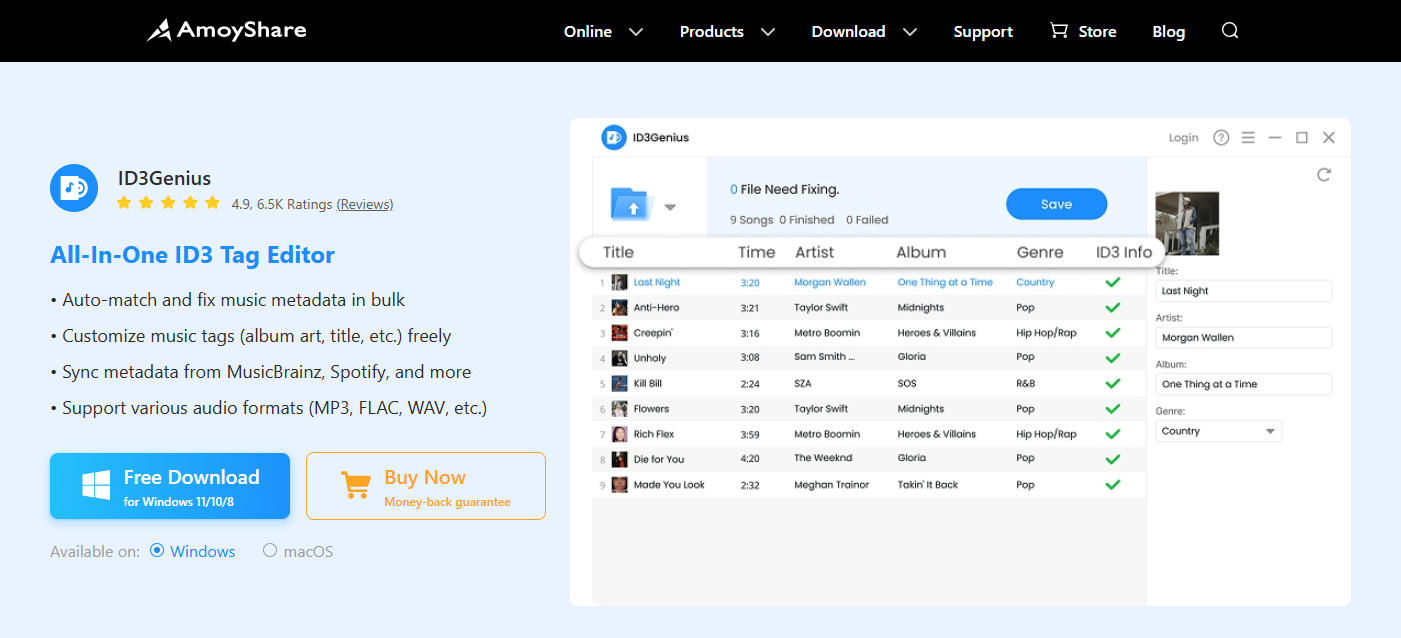Click the Save button
The image size is (1401, 638).
coord(1056,204)
